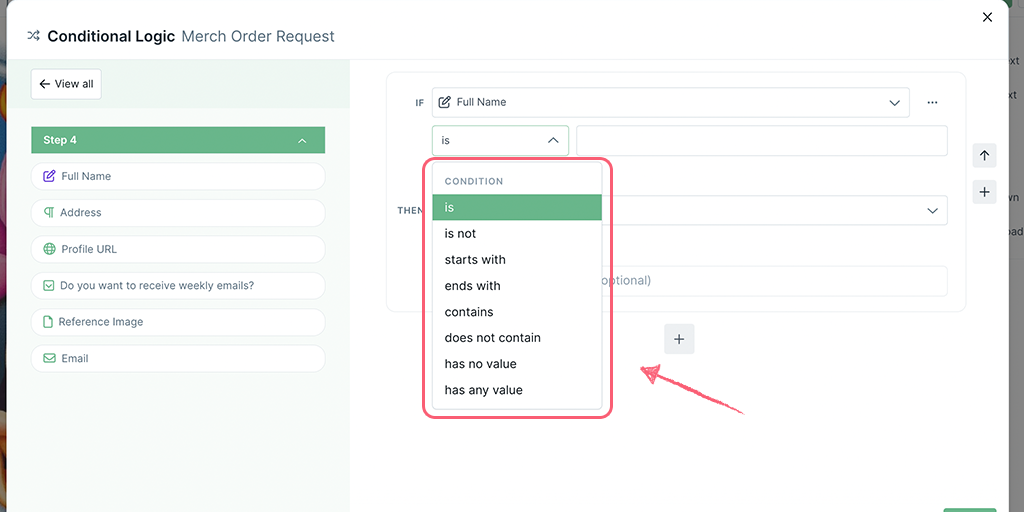Click the View all back button
The width and height of the screenshot is (1024, 512).
[66, 84]
